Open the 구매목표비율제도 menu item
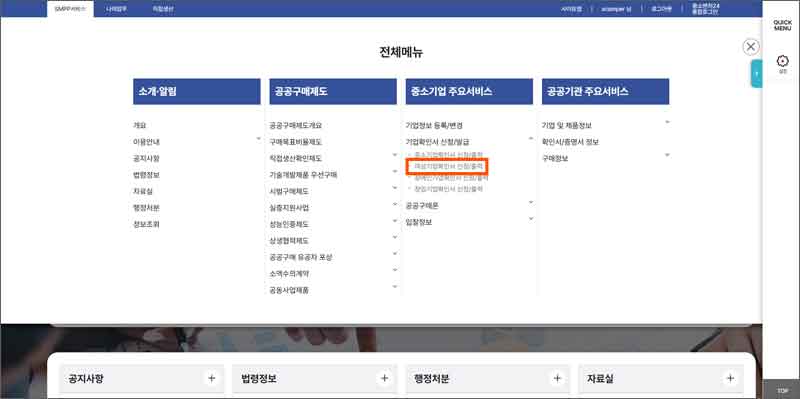This screenshot has height=399, width=800. [295, 142]
